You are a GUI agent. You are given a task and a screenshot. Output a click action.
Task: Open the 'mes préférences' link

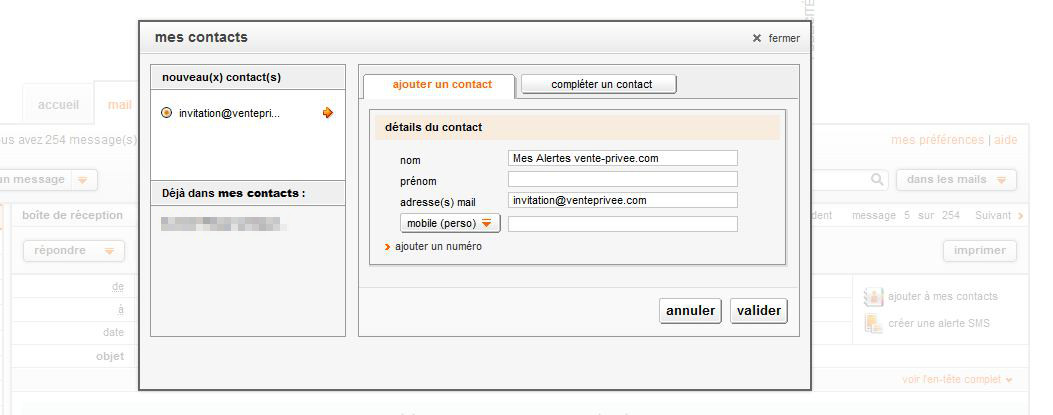(x=937, y=140)
